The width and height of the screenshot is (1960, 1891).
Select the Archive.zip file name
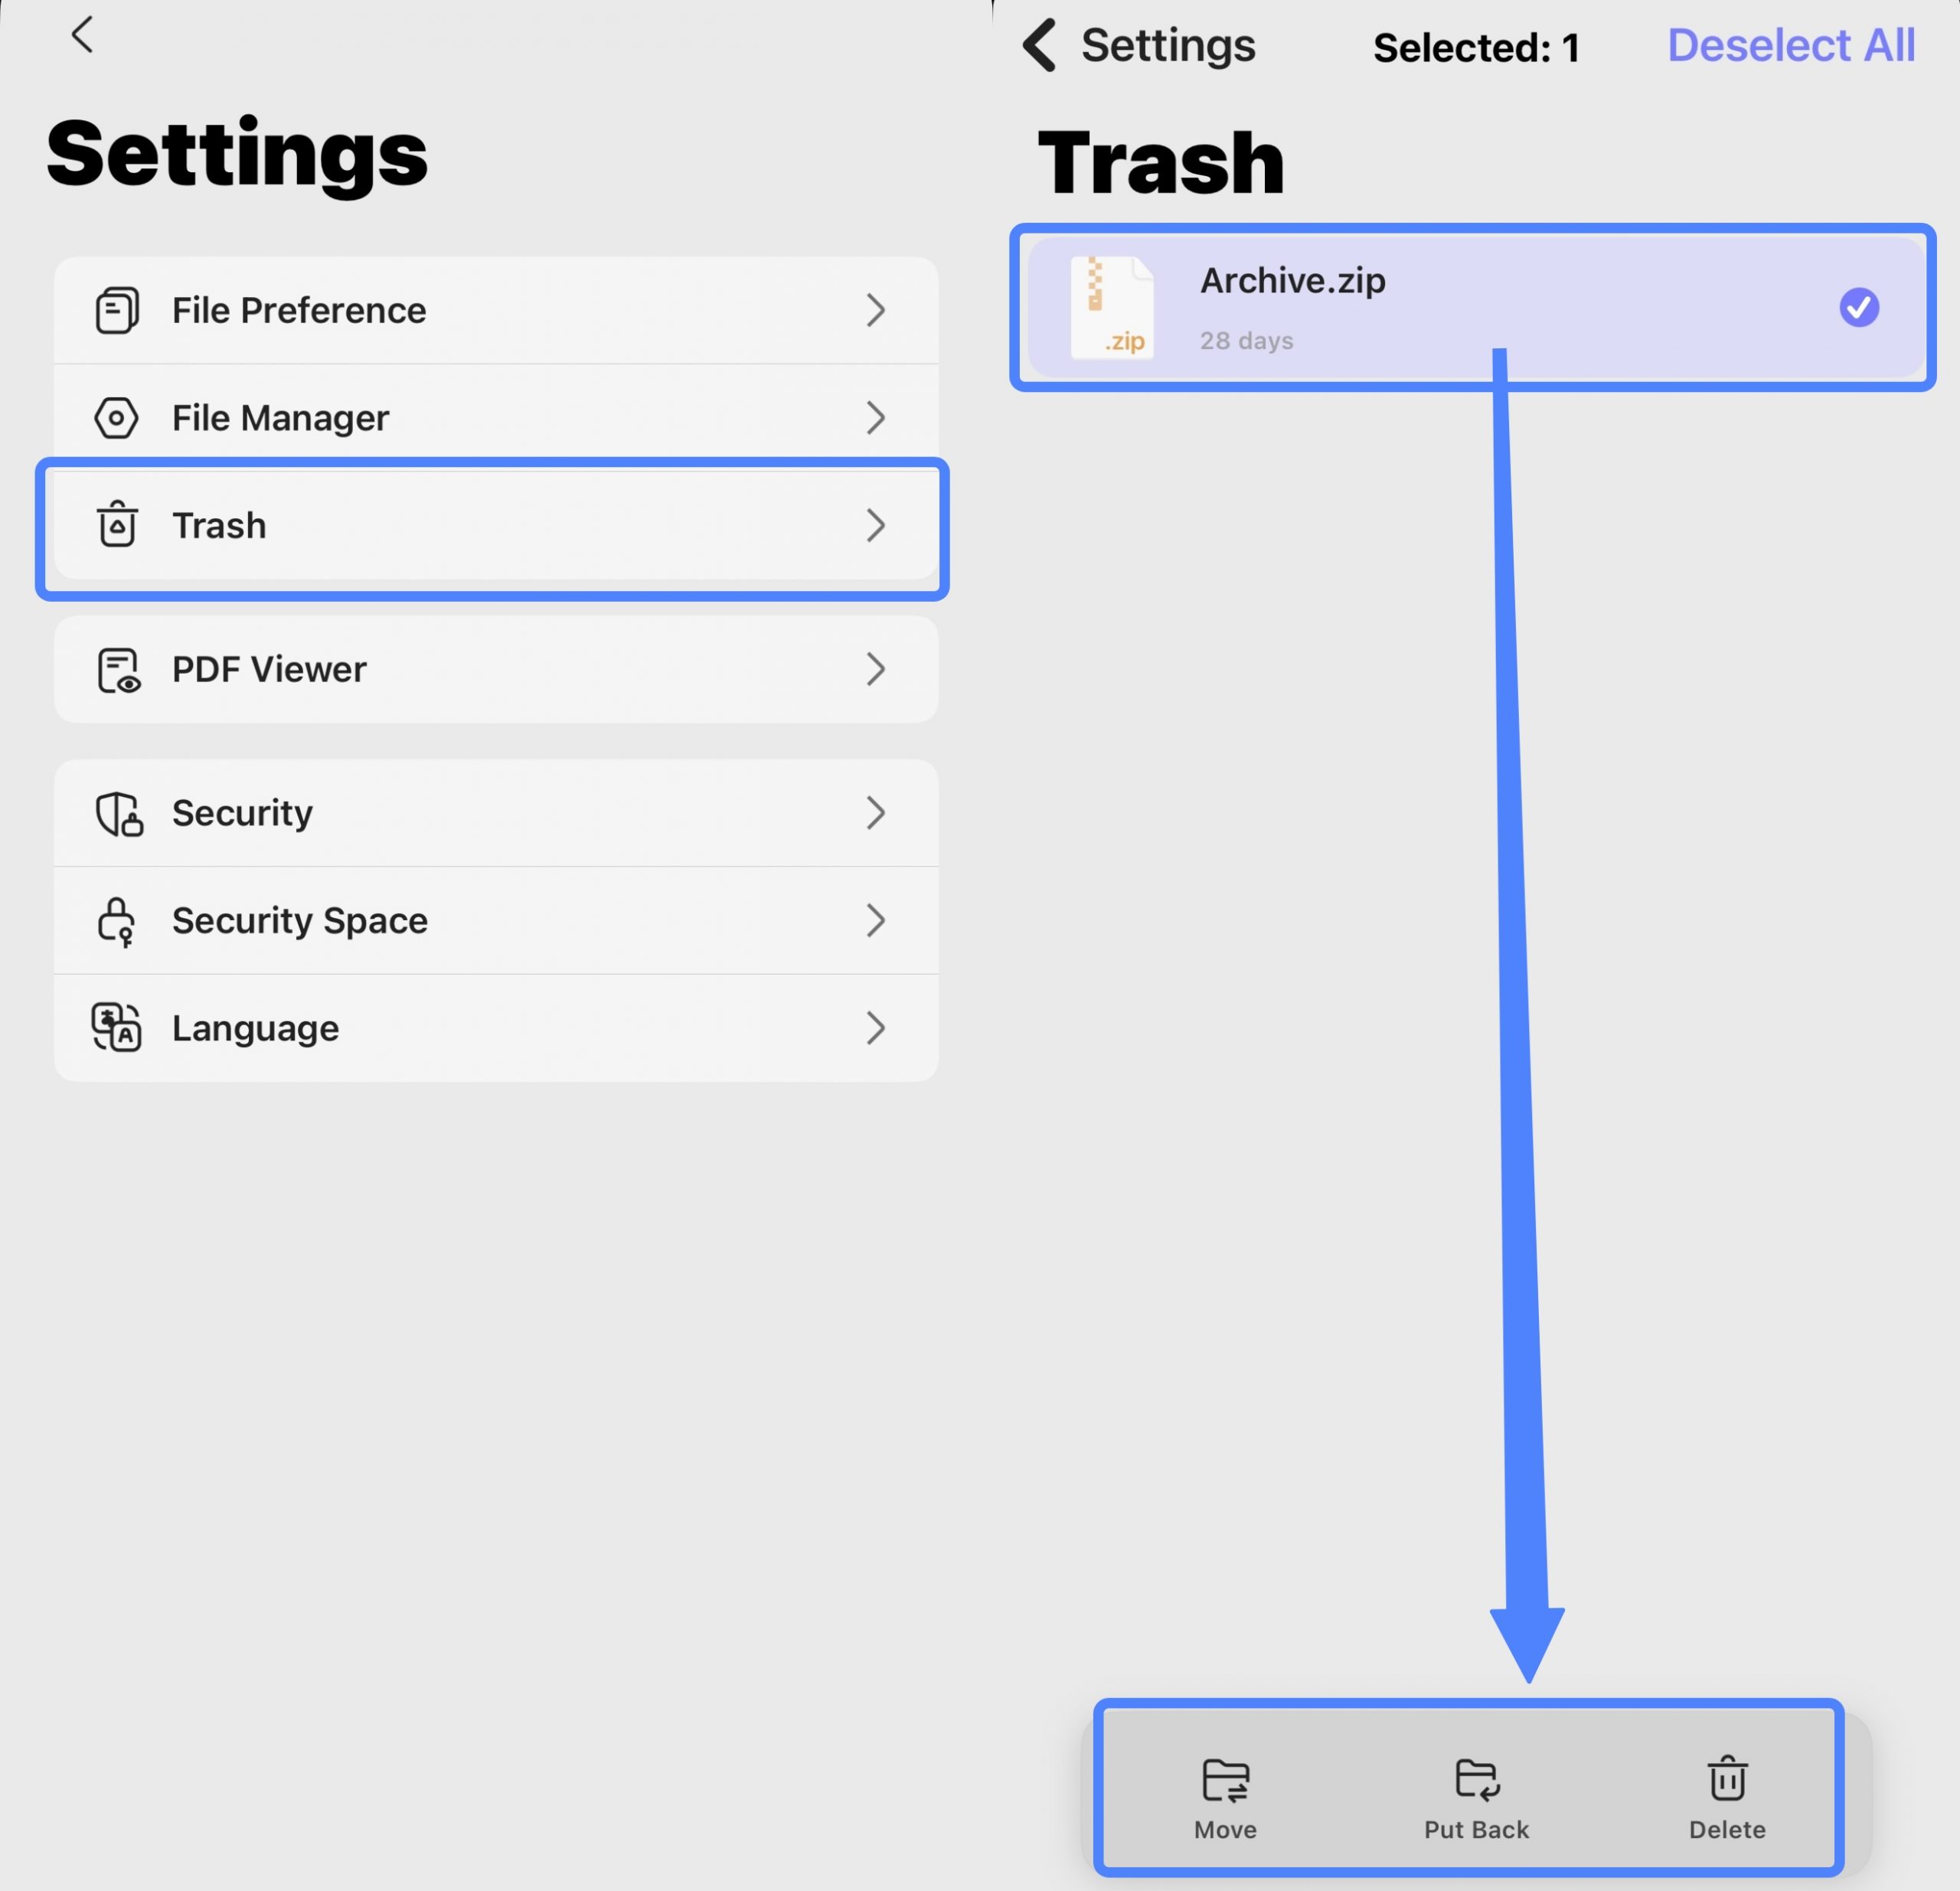click(1292, 281)
